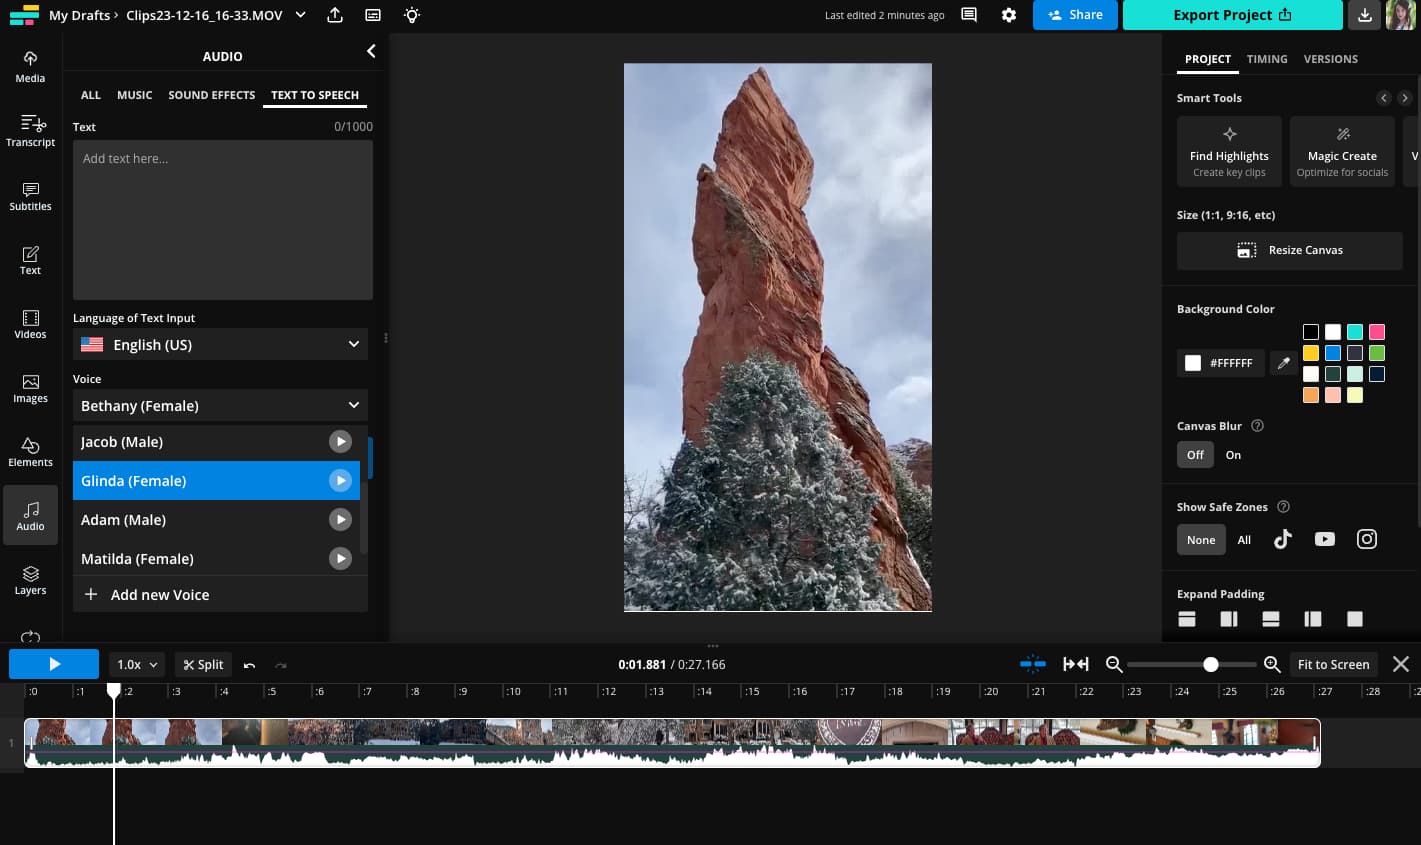Expand the project name dropdown arrow
Image resolution: width=1421 pixels, height=845 pixels.
(300, 15)
